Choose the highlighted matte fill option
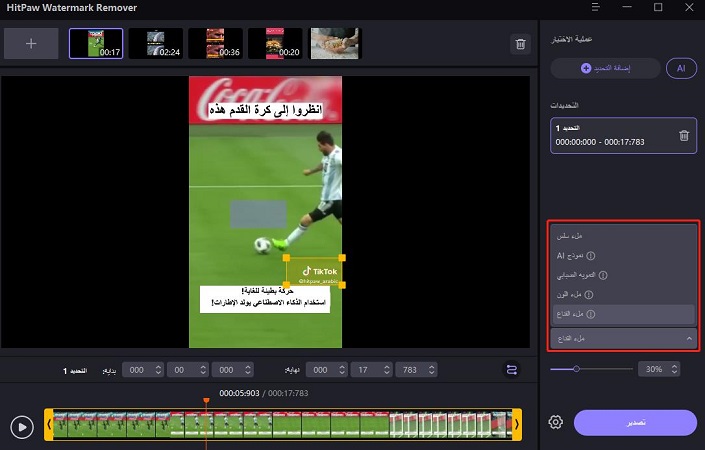Viewport: 705px width, 450px height. [x=624, y=314]
